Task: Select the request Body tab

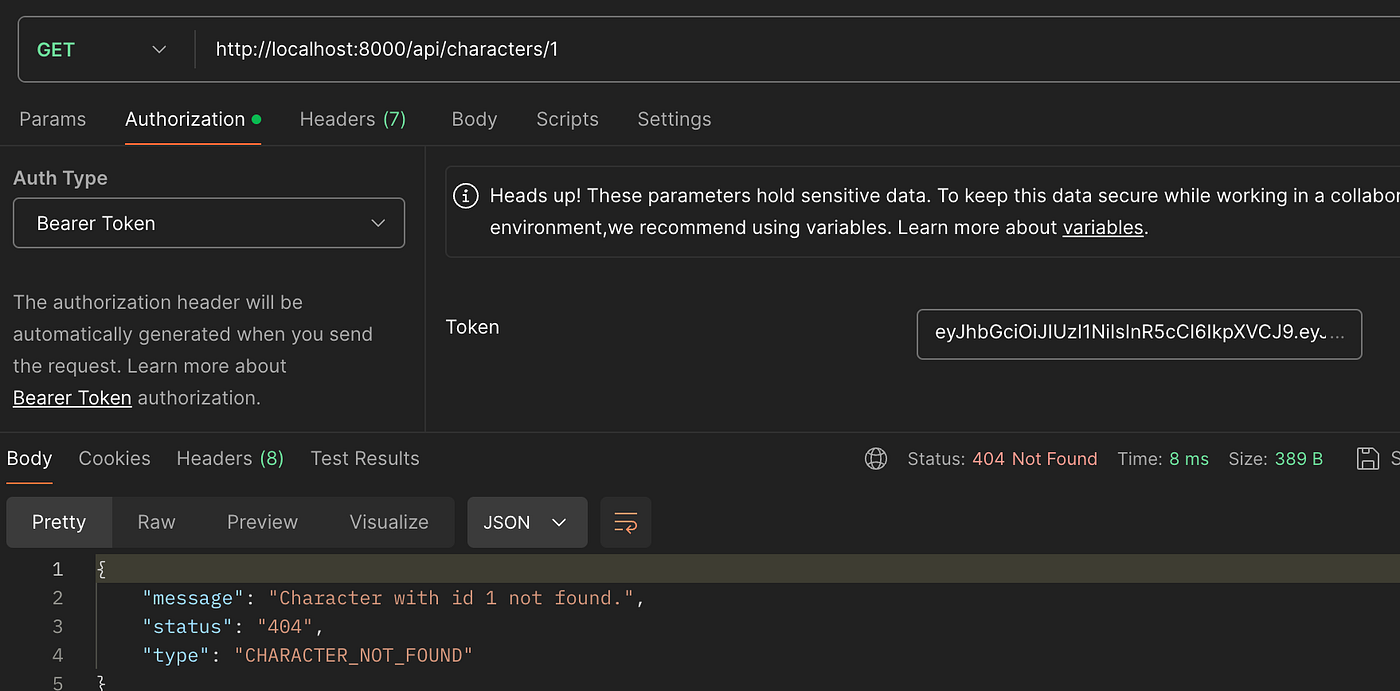Action: pos(474,119)
